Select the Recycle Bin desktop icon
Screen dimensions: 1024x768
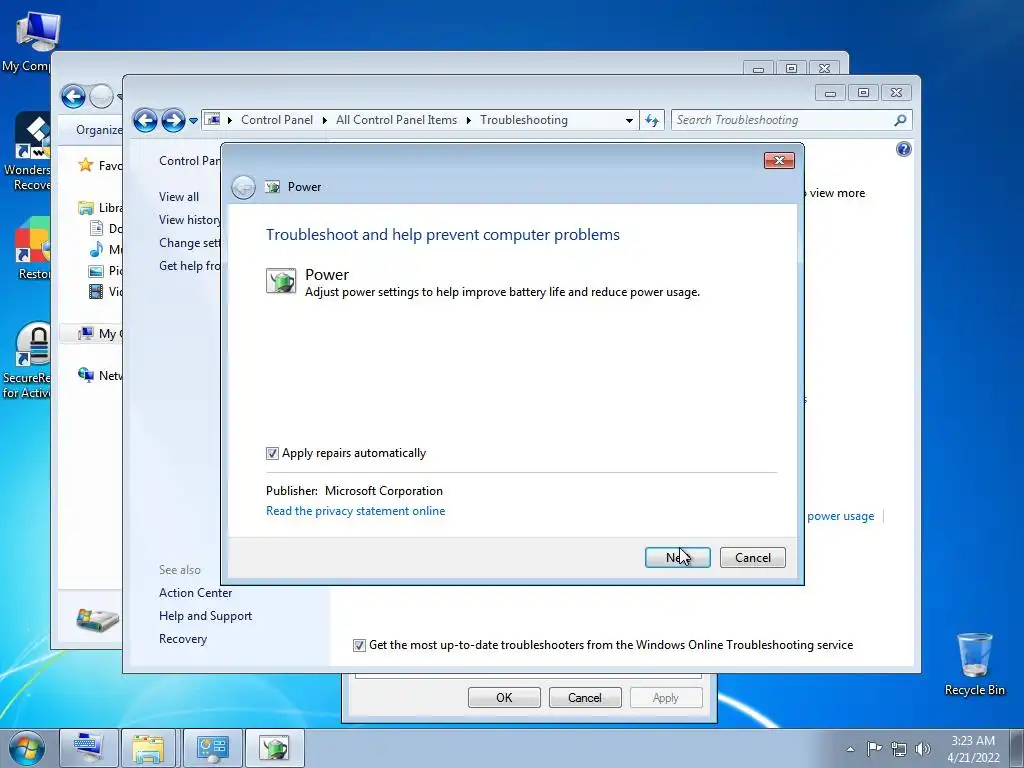974,664
